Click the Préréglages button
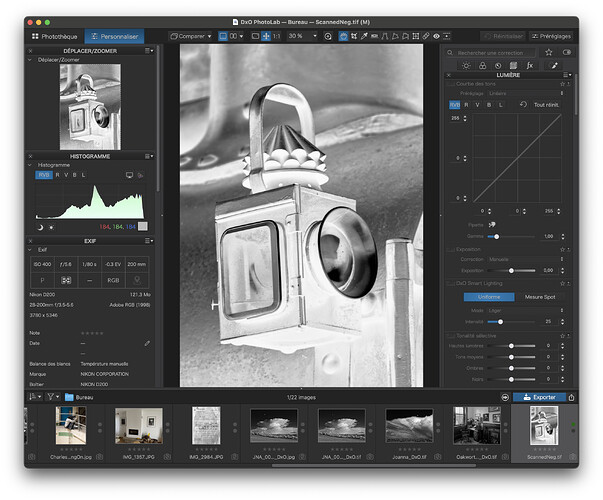The width and height of the screenshot is (603, 500). point(551,36)
